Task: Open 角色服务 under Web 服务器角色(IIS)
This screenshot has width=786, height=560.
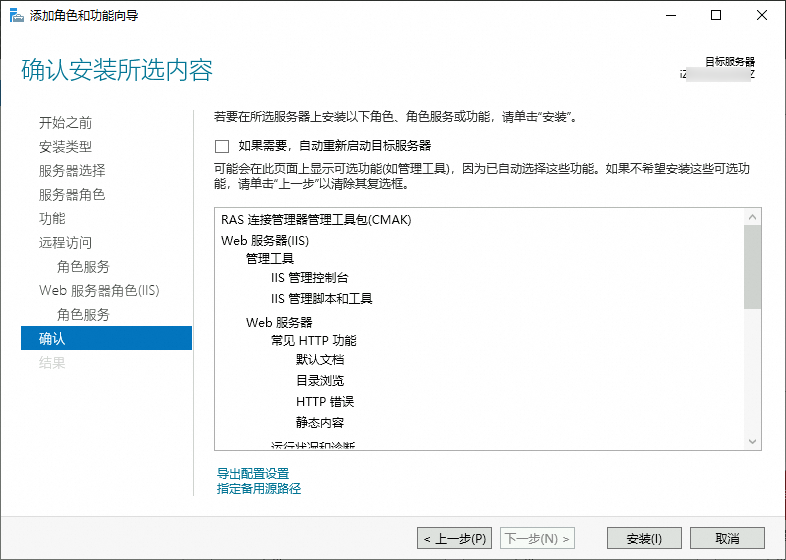Action: pyautogui.click(x=83, y=315)
